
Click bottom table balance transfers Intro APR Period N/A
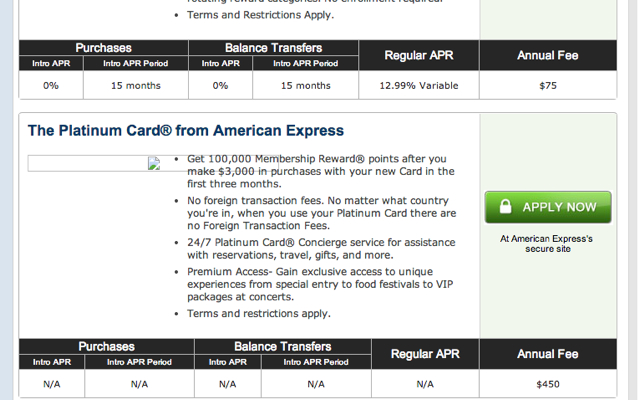click(x=316, y=384)
